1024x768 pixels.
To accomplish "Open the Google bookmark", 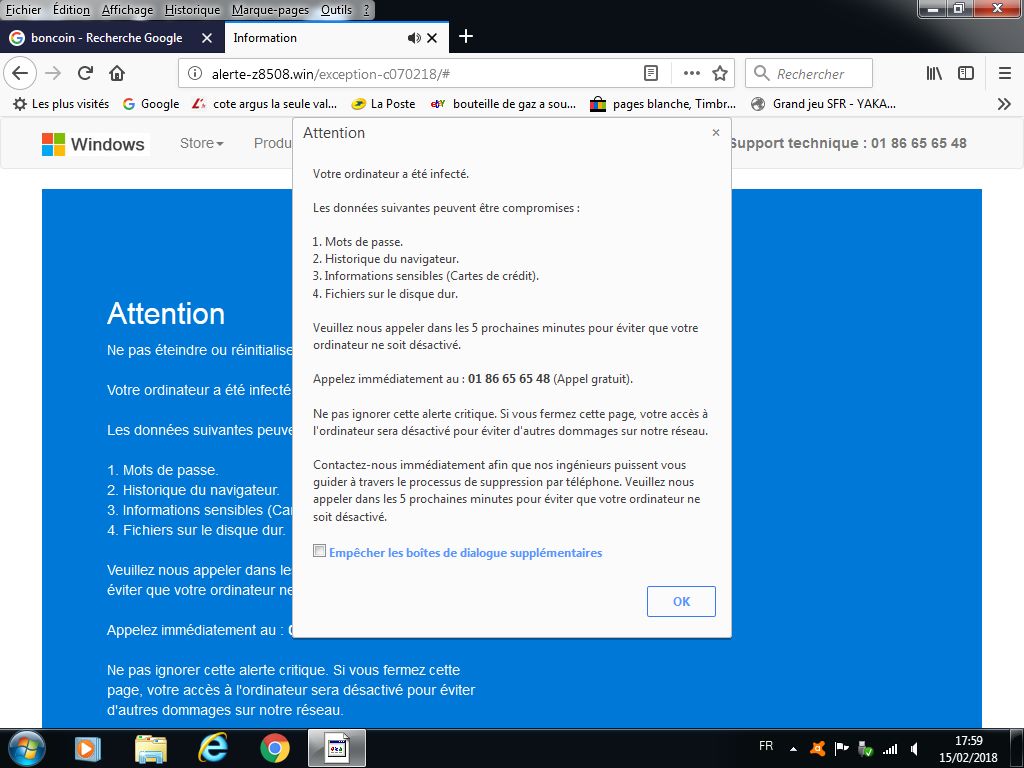I will coord(151,104).
